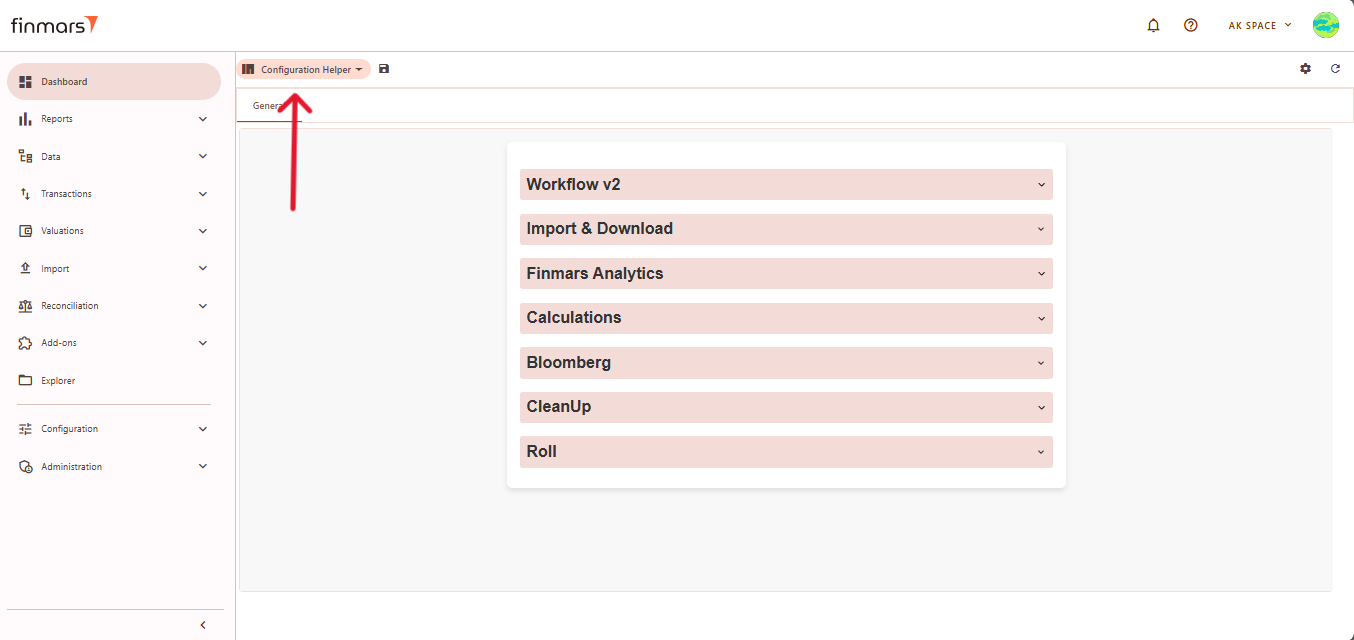Click the save layout disk icon
The image size is (1354, 640).
tap(384, 69)
